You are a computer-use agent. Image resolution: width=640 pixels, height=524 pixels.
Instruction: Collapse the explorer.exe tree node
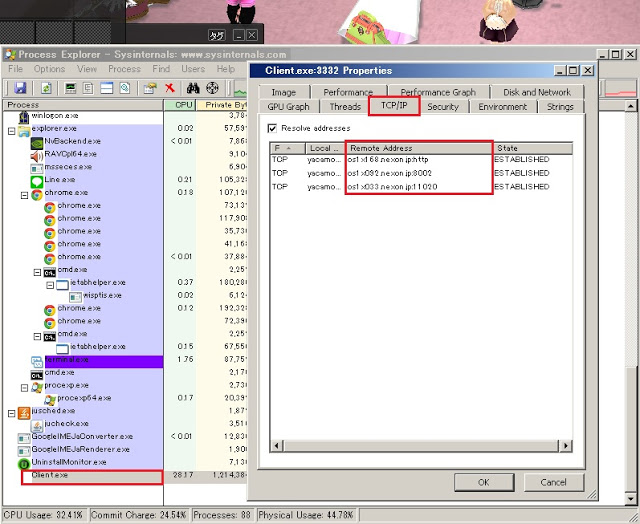click(x=11, y=131)
